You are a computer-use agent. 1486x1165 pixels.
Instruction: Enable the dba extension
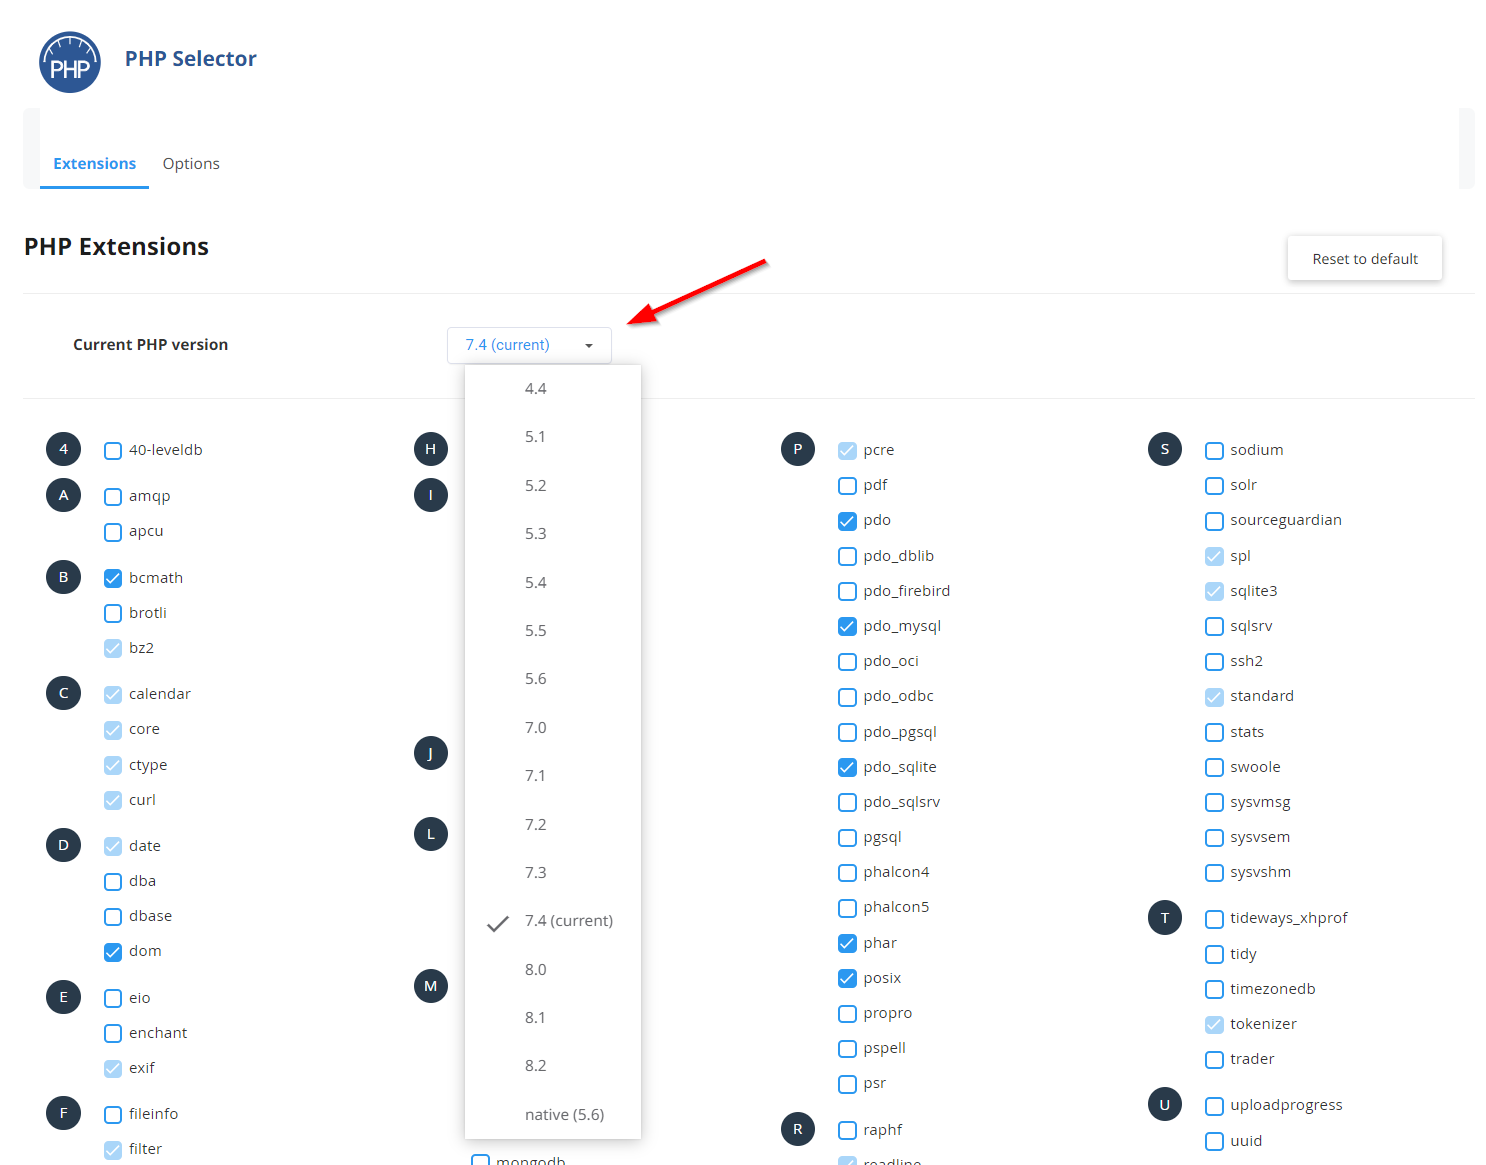(113, 882)
